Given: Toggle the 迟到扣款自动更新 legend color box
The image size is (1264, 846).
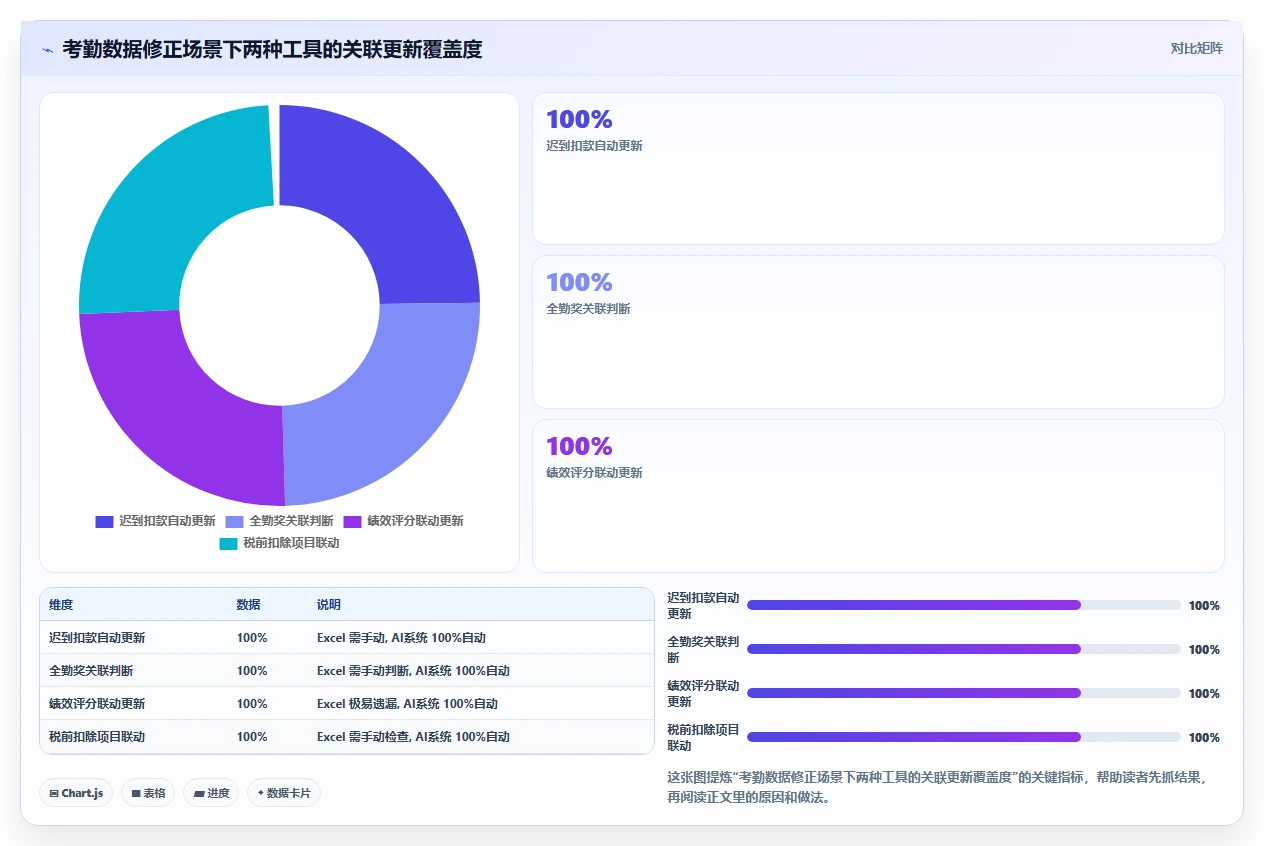Looking at the screenshot, I should 104,521.
